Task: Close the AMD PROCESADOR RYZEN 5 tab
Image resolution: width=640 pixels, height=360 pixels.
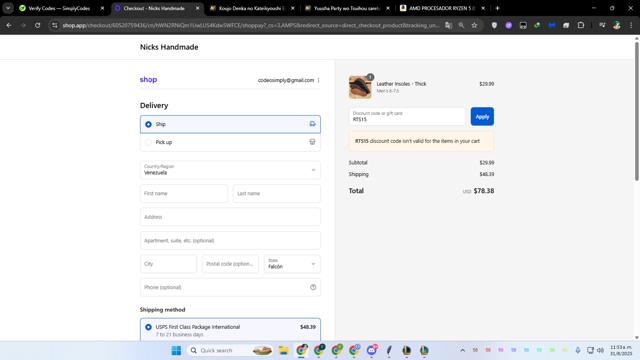Action: [483, 8]
